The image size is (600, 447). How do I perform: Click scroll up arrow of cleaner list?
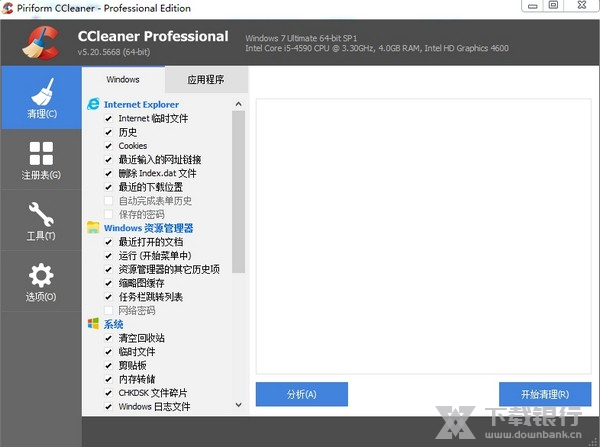tap(238, 104)
